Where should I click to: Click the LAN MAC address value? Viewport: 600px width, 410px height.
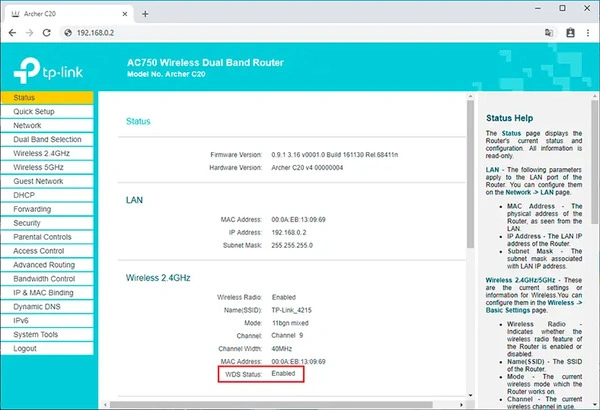(298, 220)
